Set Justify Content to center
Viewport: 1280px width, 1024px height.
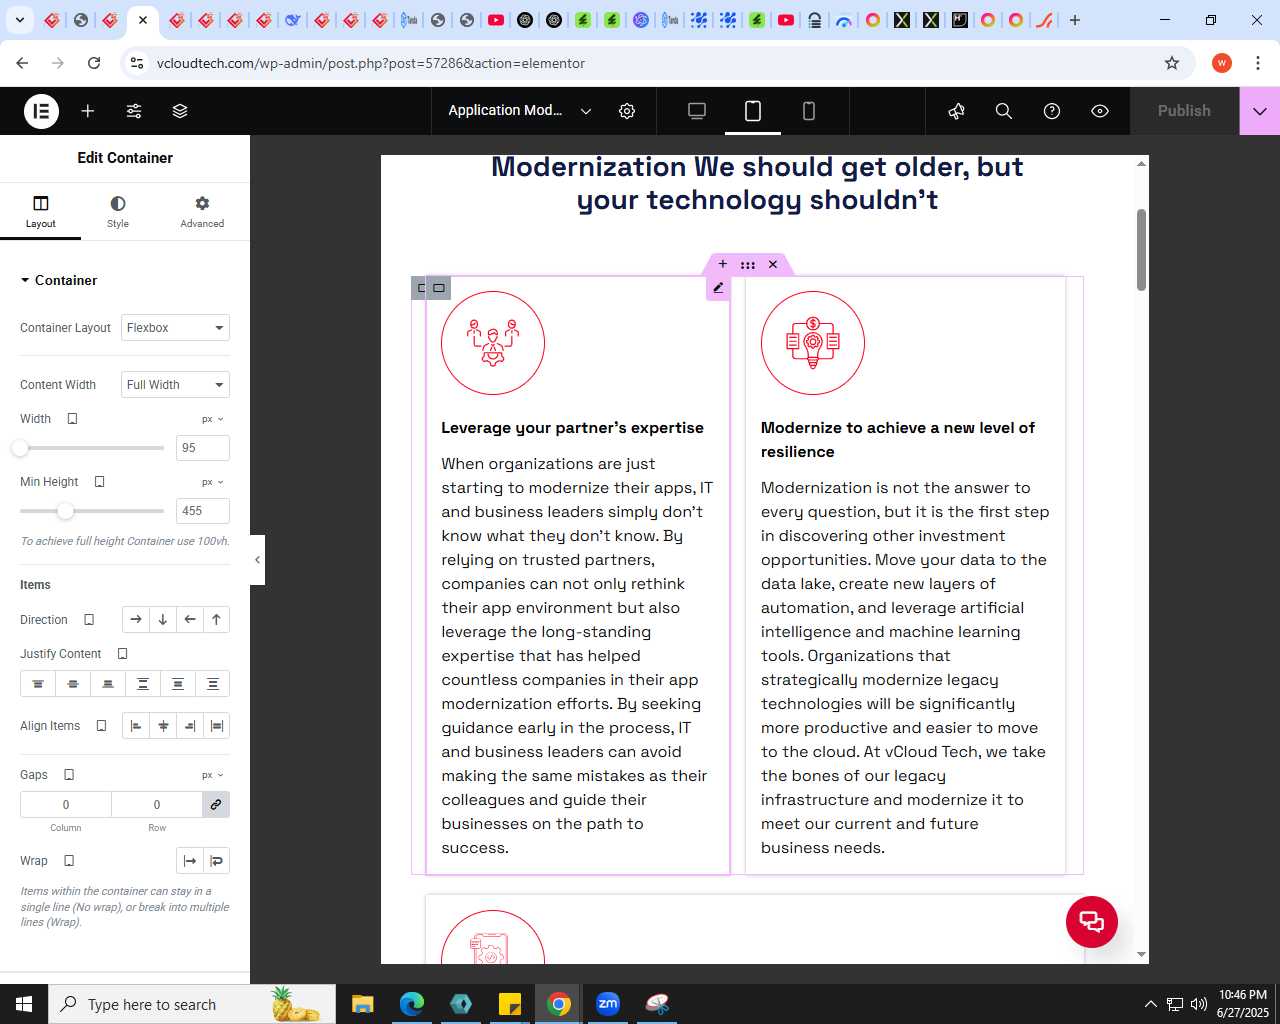coord(73,684)
